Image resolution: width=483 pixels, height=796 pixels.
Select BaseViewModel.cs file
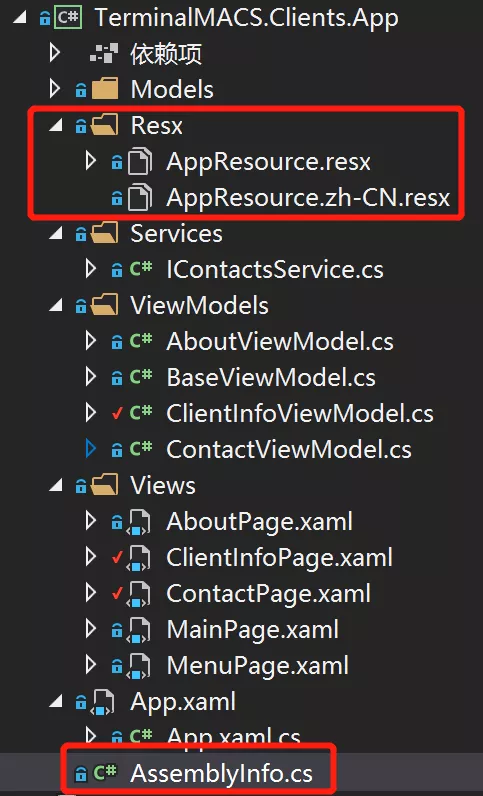(x=271, y=377)
